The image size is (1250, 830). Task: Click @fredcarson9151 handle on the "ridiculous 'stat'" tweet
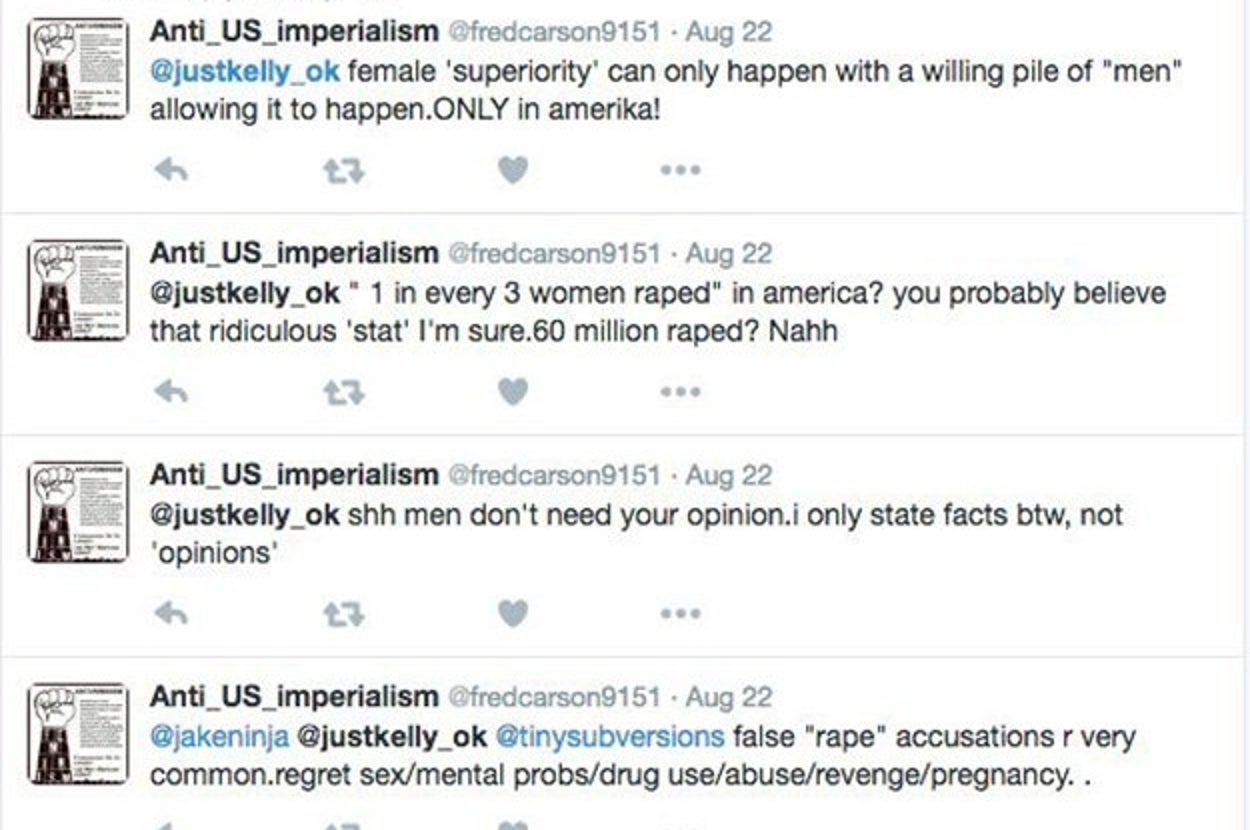pos(553,253)
